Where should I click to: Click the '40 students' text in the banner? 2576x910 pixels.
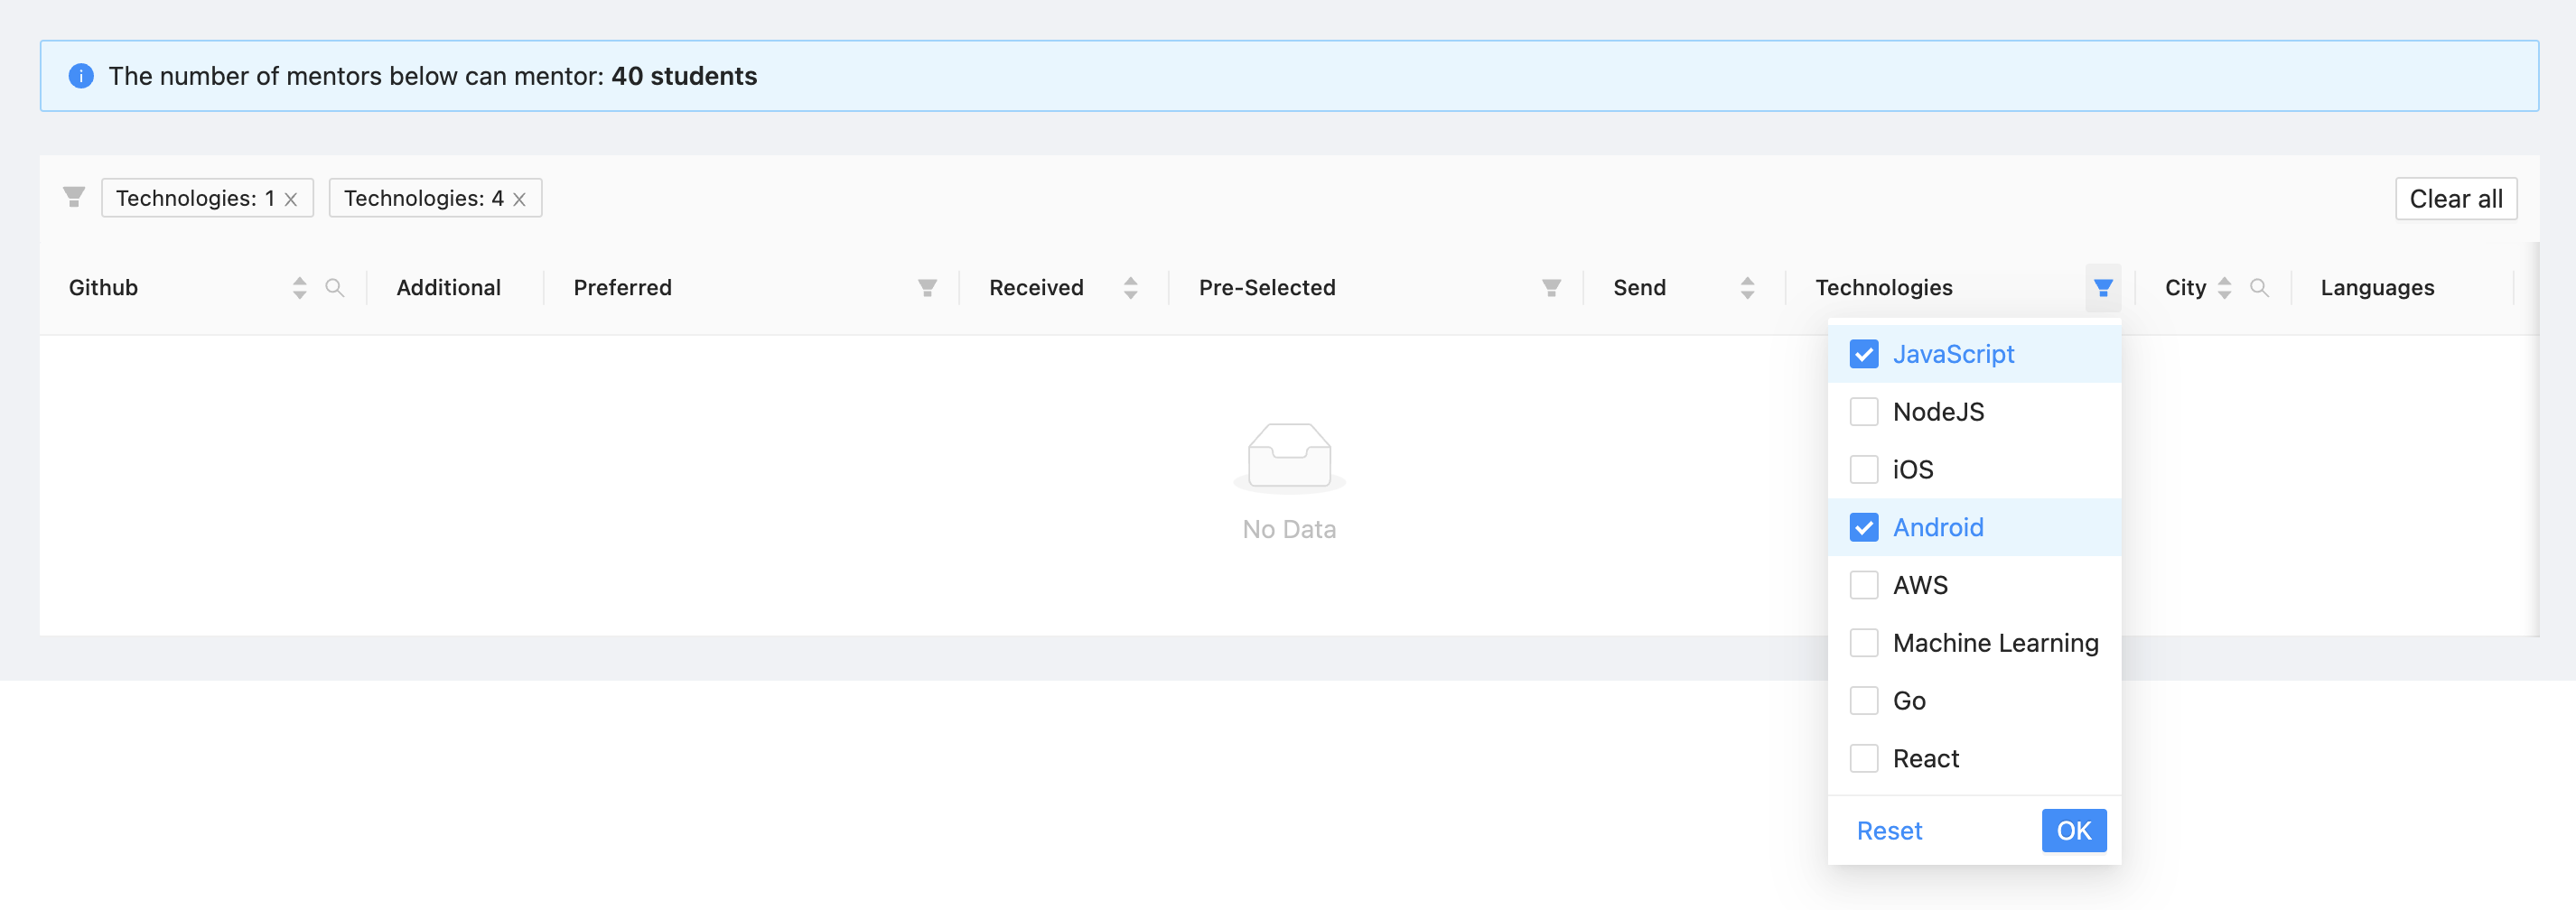pyautogui.click(x=684, y=76)
